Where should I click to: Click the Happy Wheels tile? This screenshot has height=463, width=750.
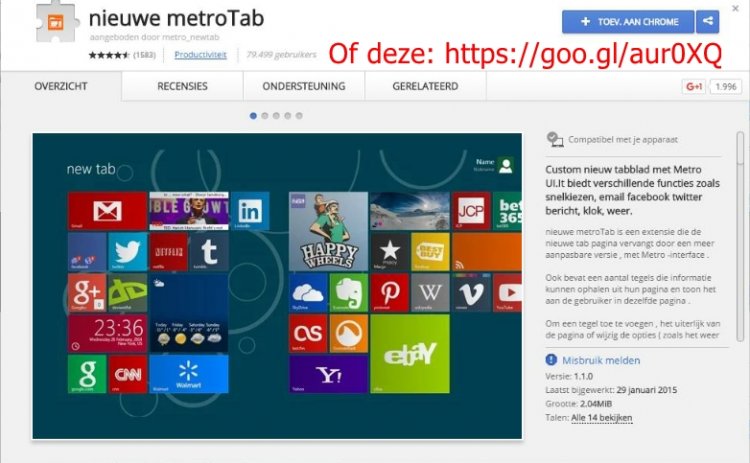[329, 232]
